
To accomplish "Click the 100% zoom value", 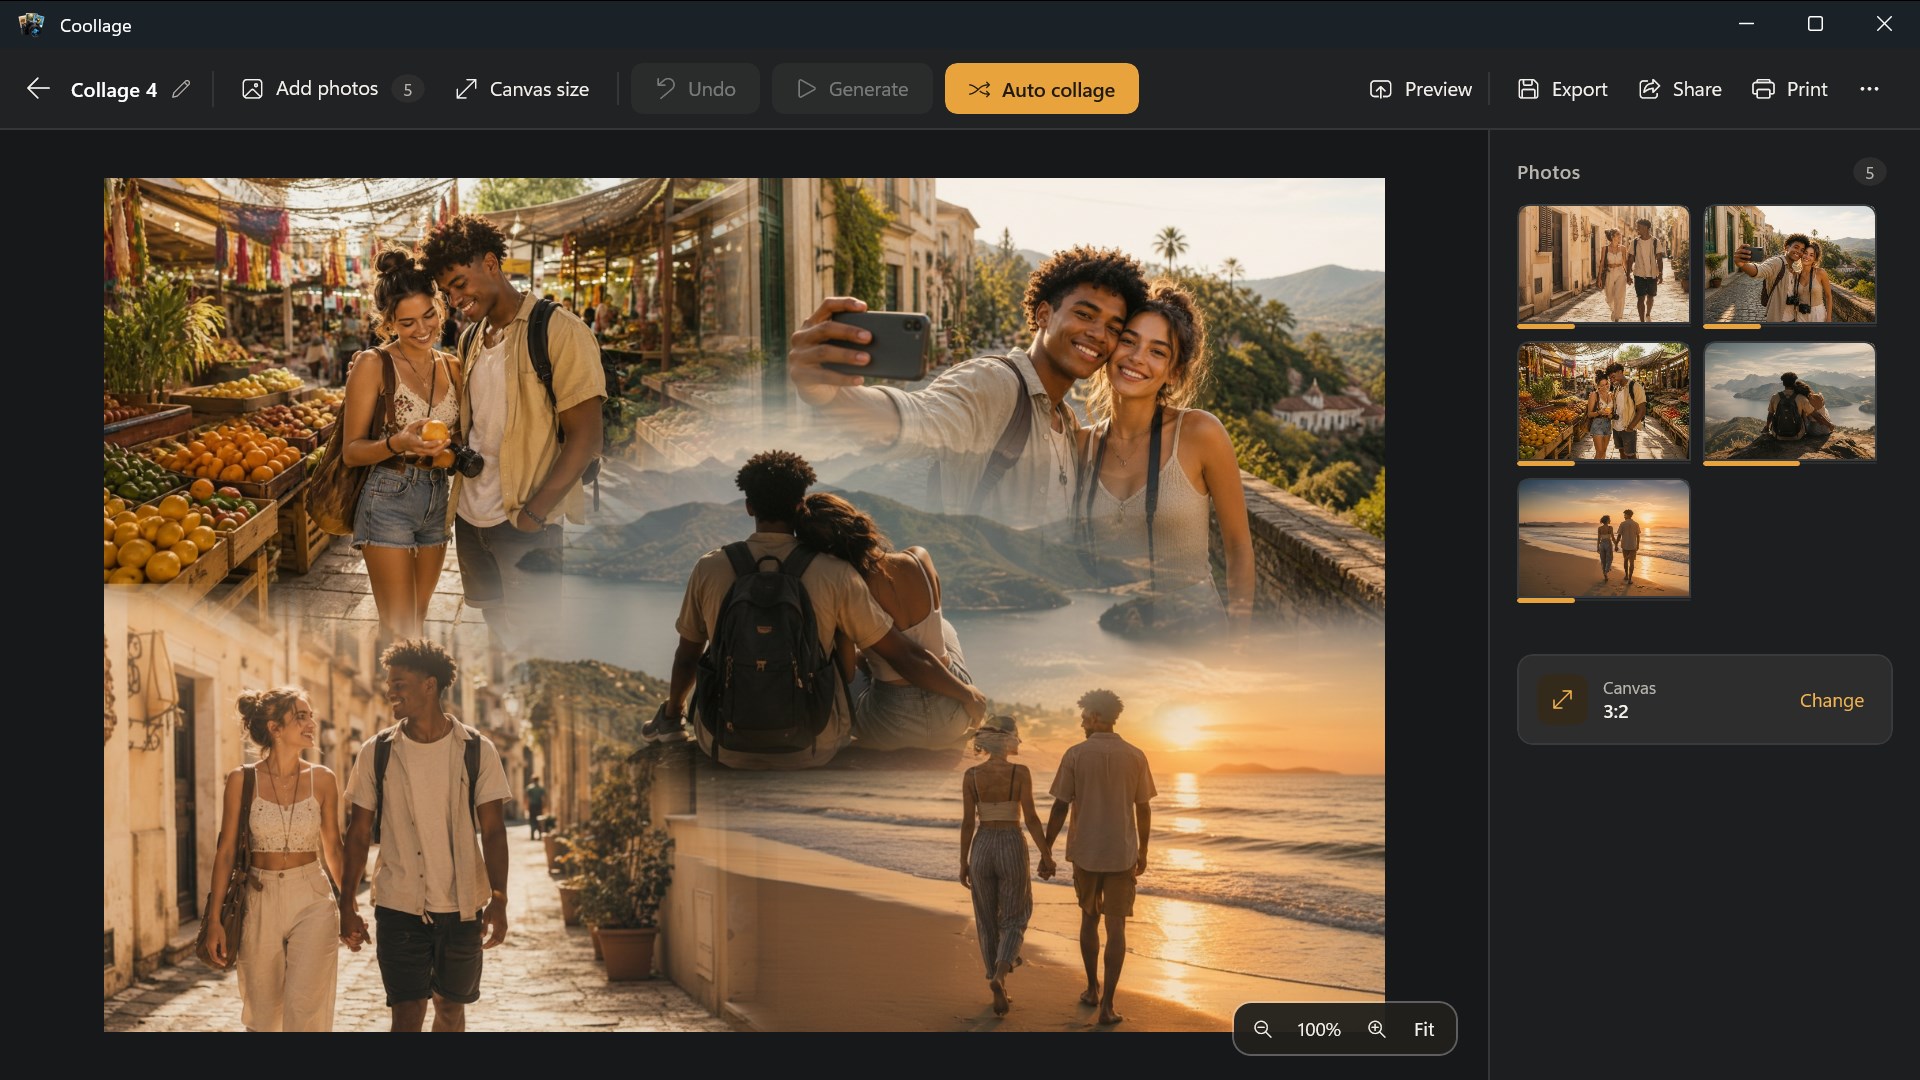I will (x=1318, y=1029).
